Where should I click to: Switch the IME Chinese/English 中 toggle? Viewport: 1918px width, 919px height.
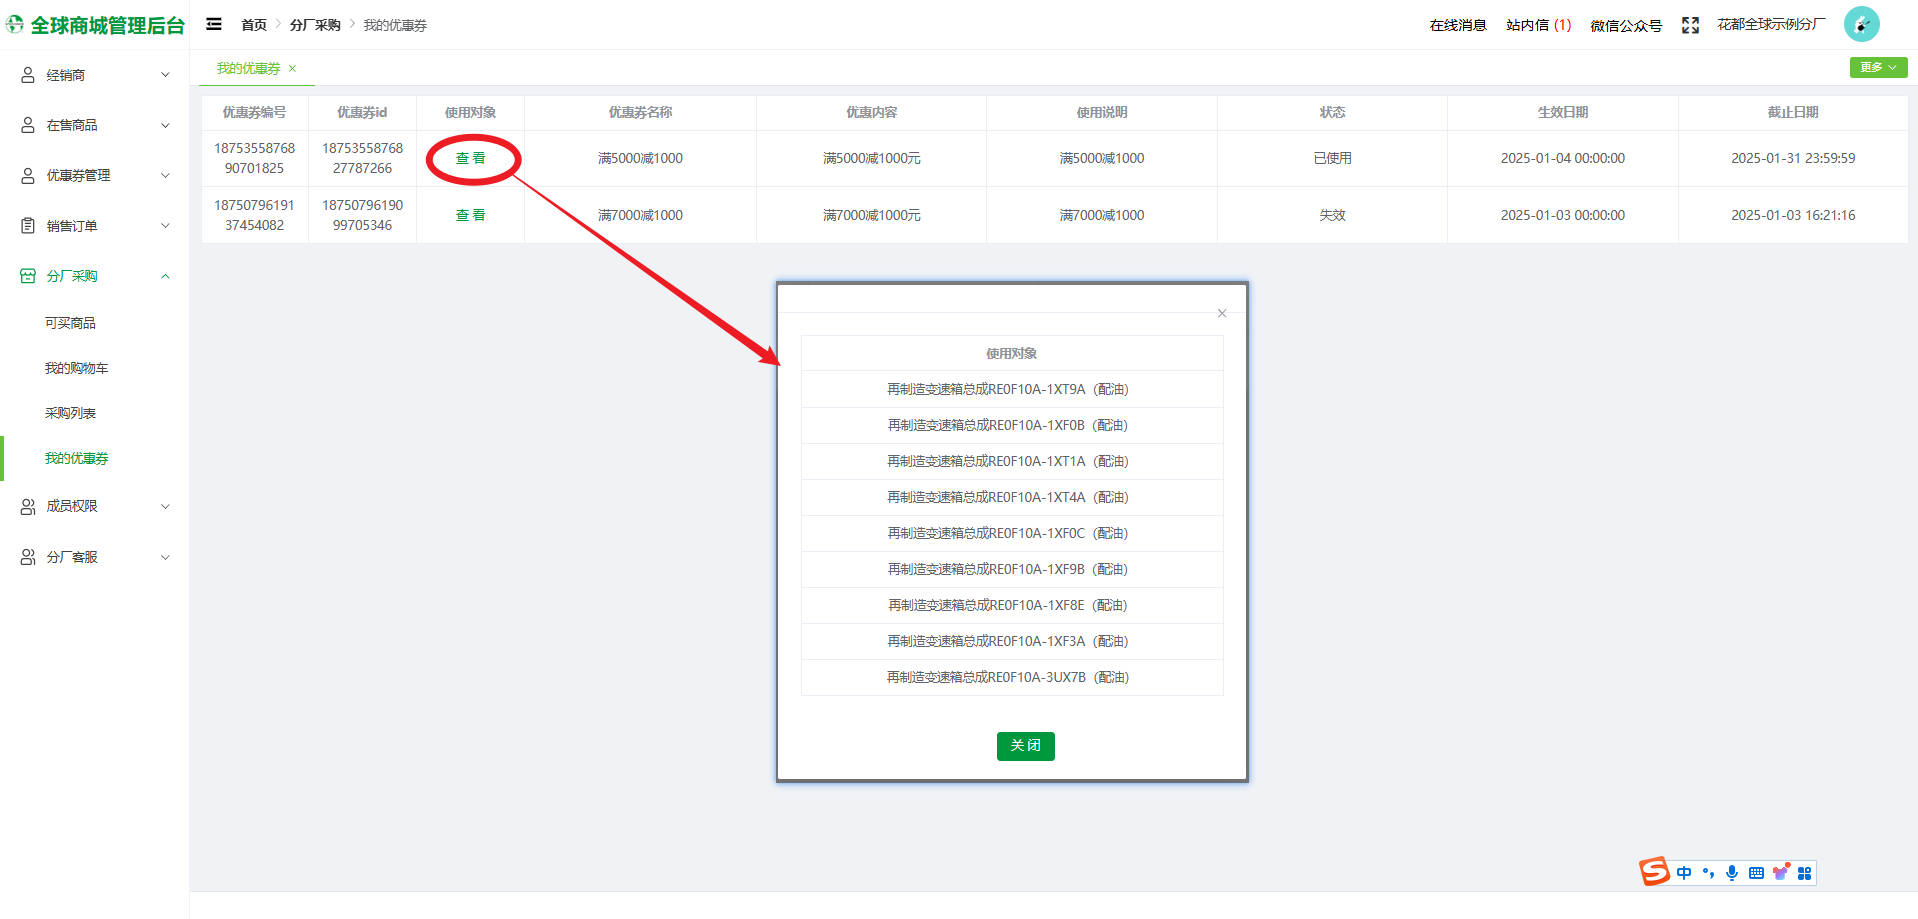1684,873
